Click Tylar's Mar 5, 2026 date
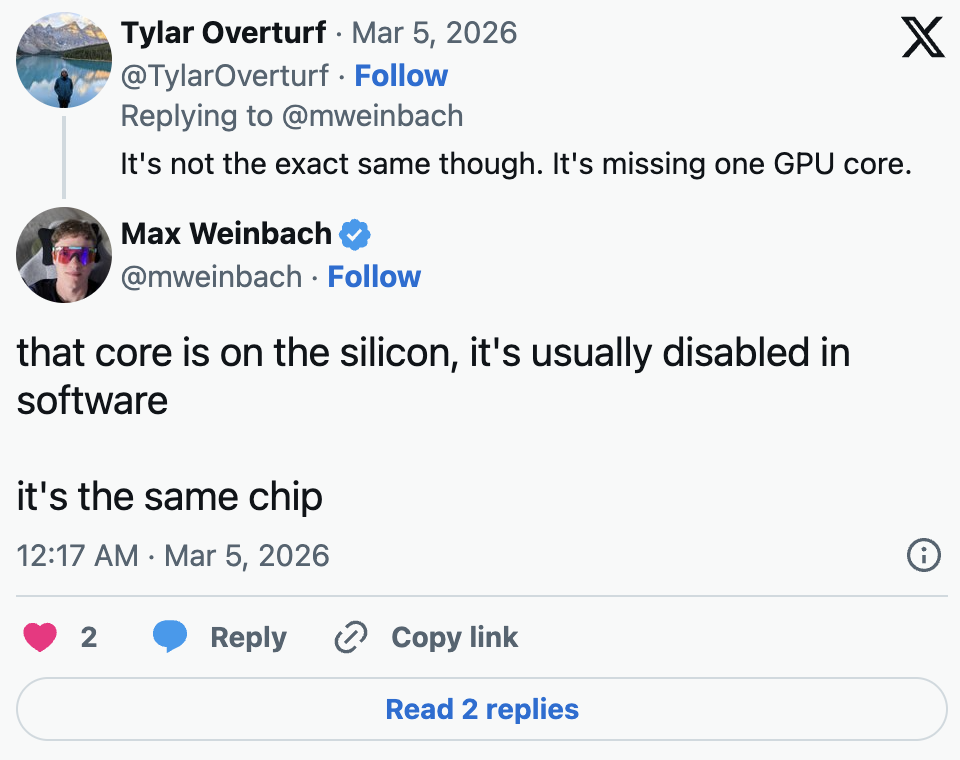Viewport: 960px width, 760px height. pyautogui.click(x=434, y=33)
